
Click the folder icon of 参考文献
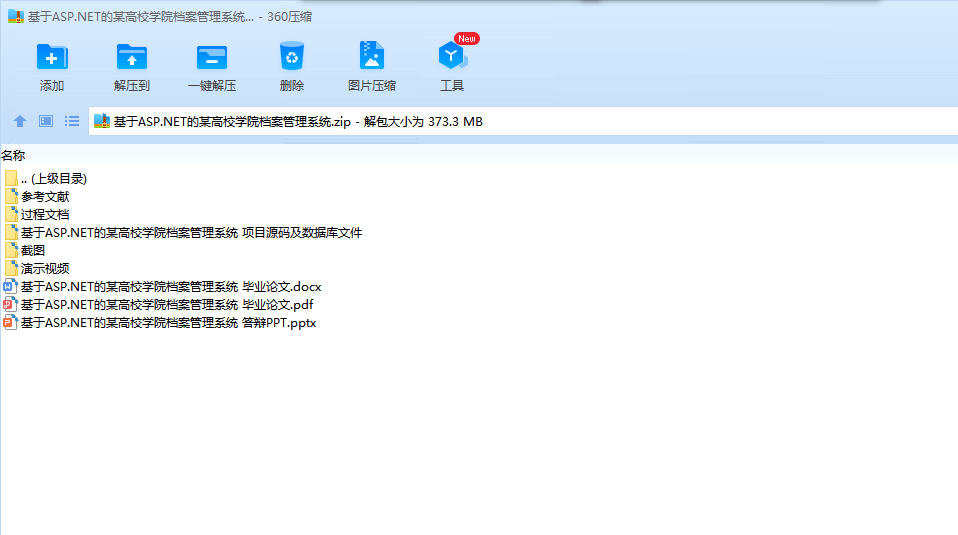[x=11, y=196]
